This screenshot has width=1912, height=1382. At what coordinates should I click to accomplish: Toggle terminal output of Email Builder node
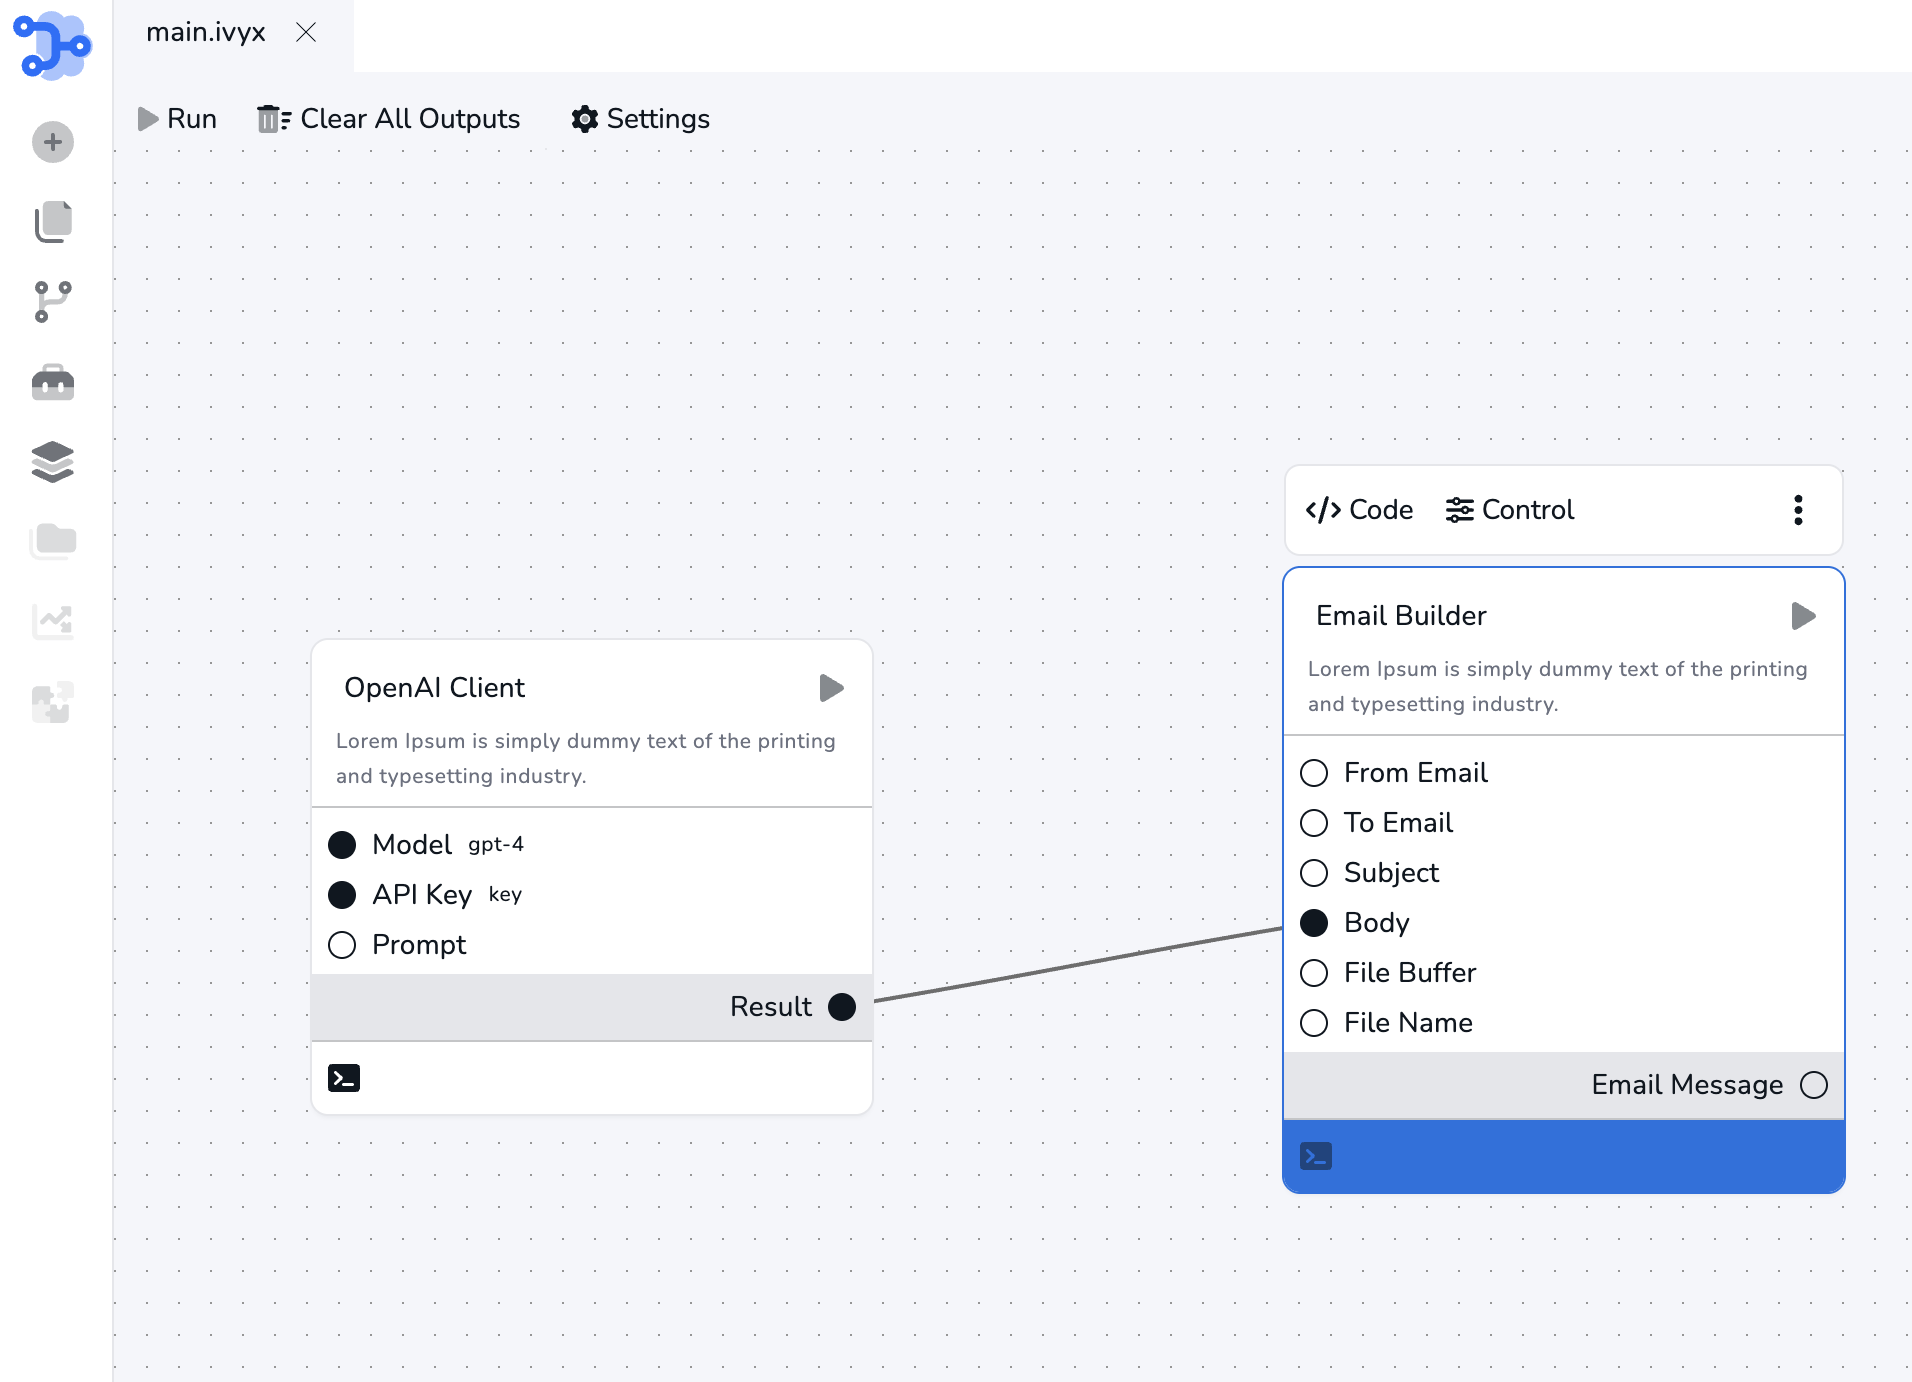point(1316,1156)
